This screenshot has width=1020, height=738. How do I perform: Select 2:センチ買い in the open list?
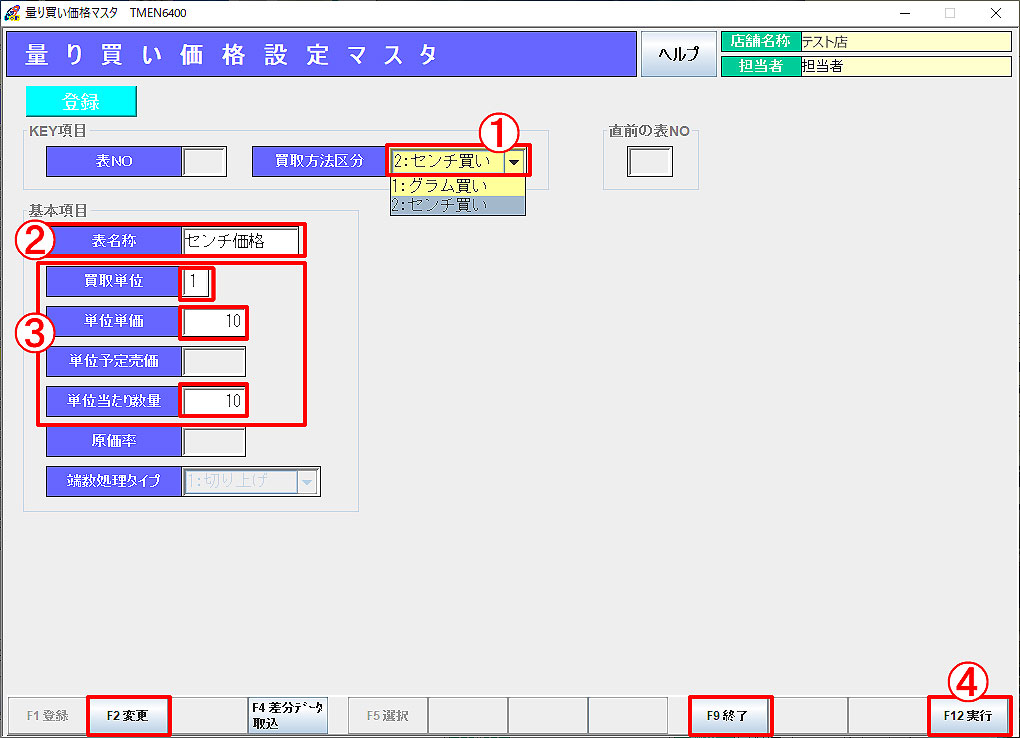[x=457, y=205]
